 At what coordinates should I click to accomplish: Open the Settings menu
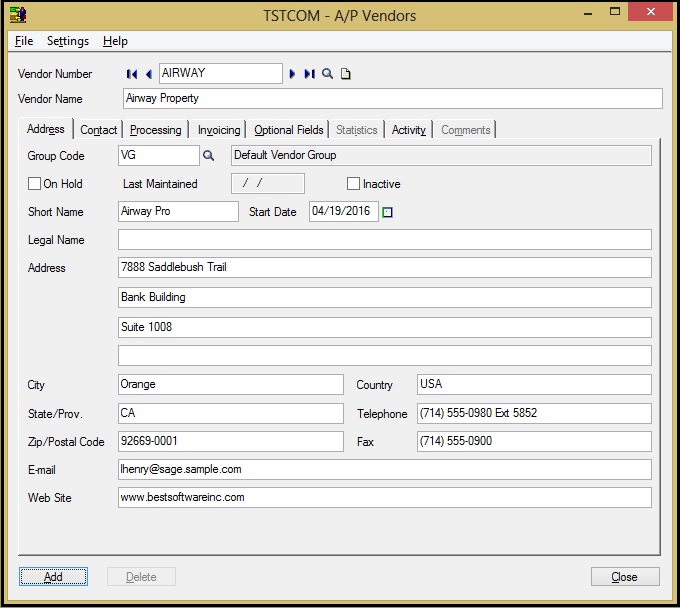[68, 41]
